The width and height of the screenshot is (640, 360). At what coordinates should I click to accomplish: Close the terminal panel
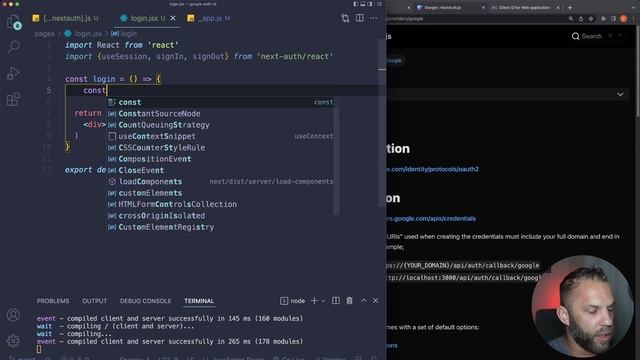(x=376, y=301)
